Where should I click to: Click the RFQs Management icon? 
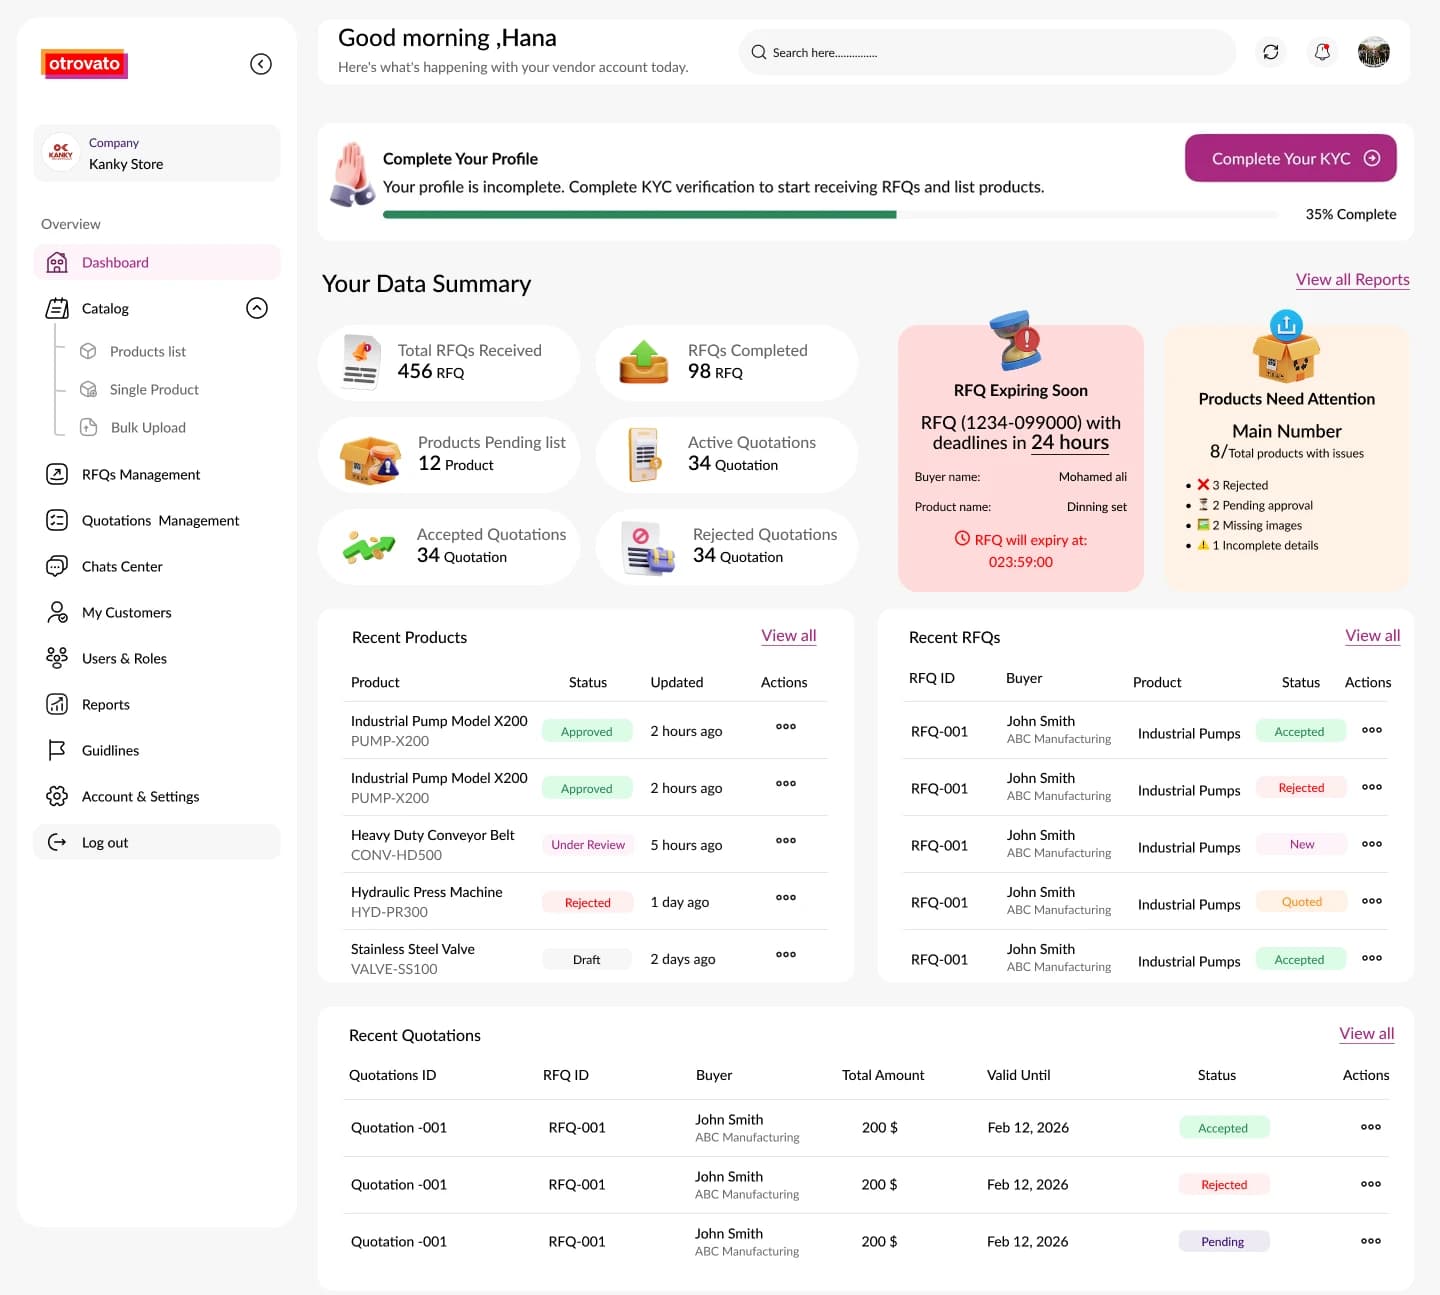pyautogui.click(x=57, y=474)
